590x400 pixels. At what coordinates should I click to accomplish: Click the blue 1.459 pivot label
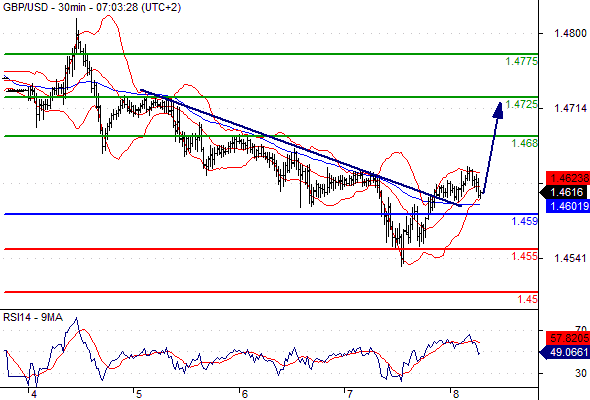coord(525,221)
